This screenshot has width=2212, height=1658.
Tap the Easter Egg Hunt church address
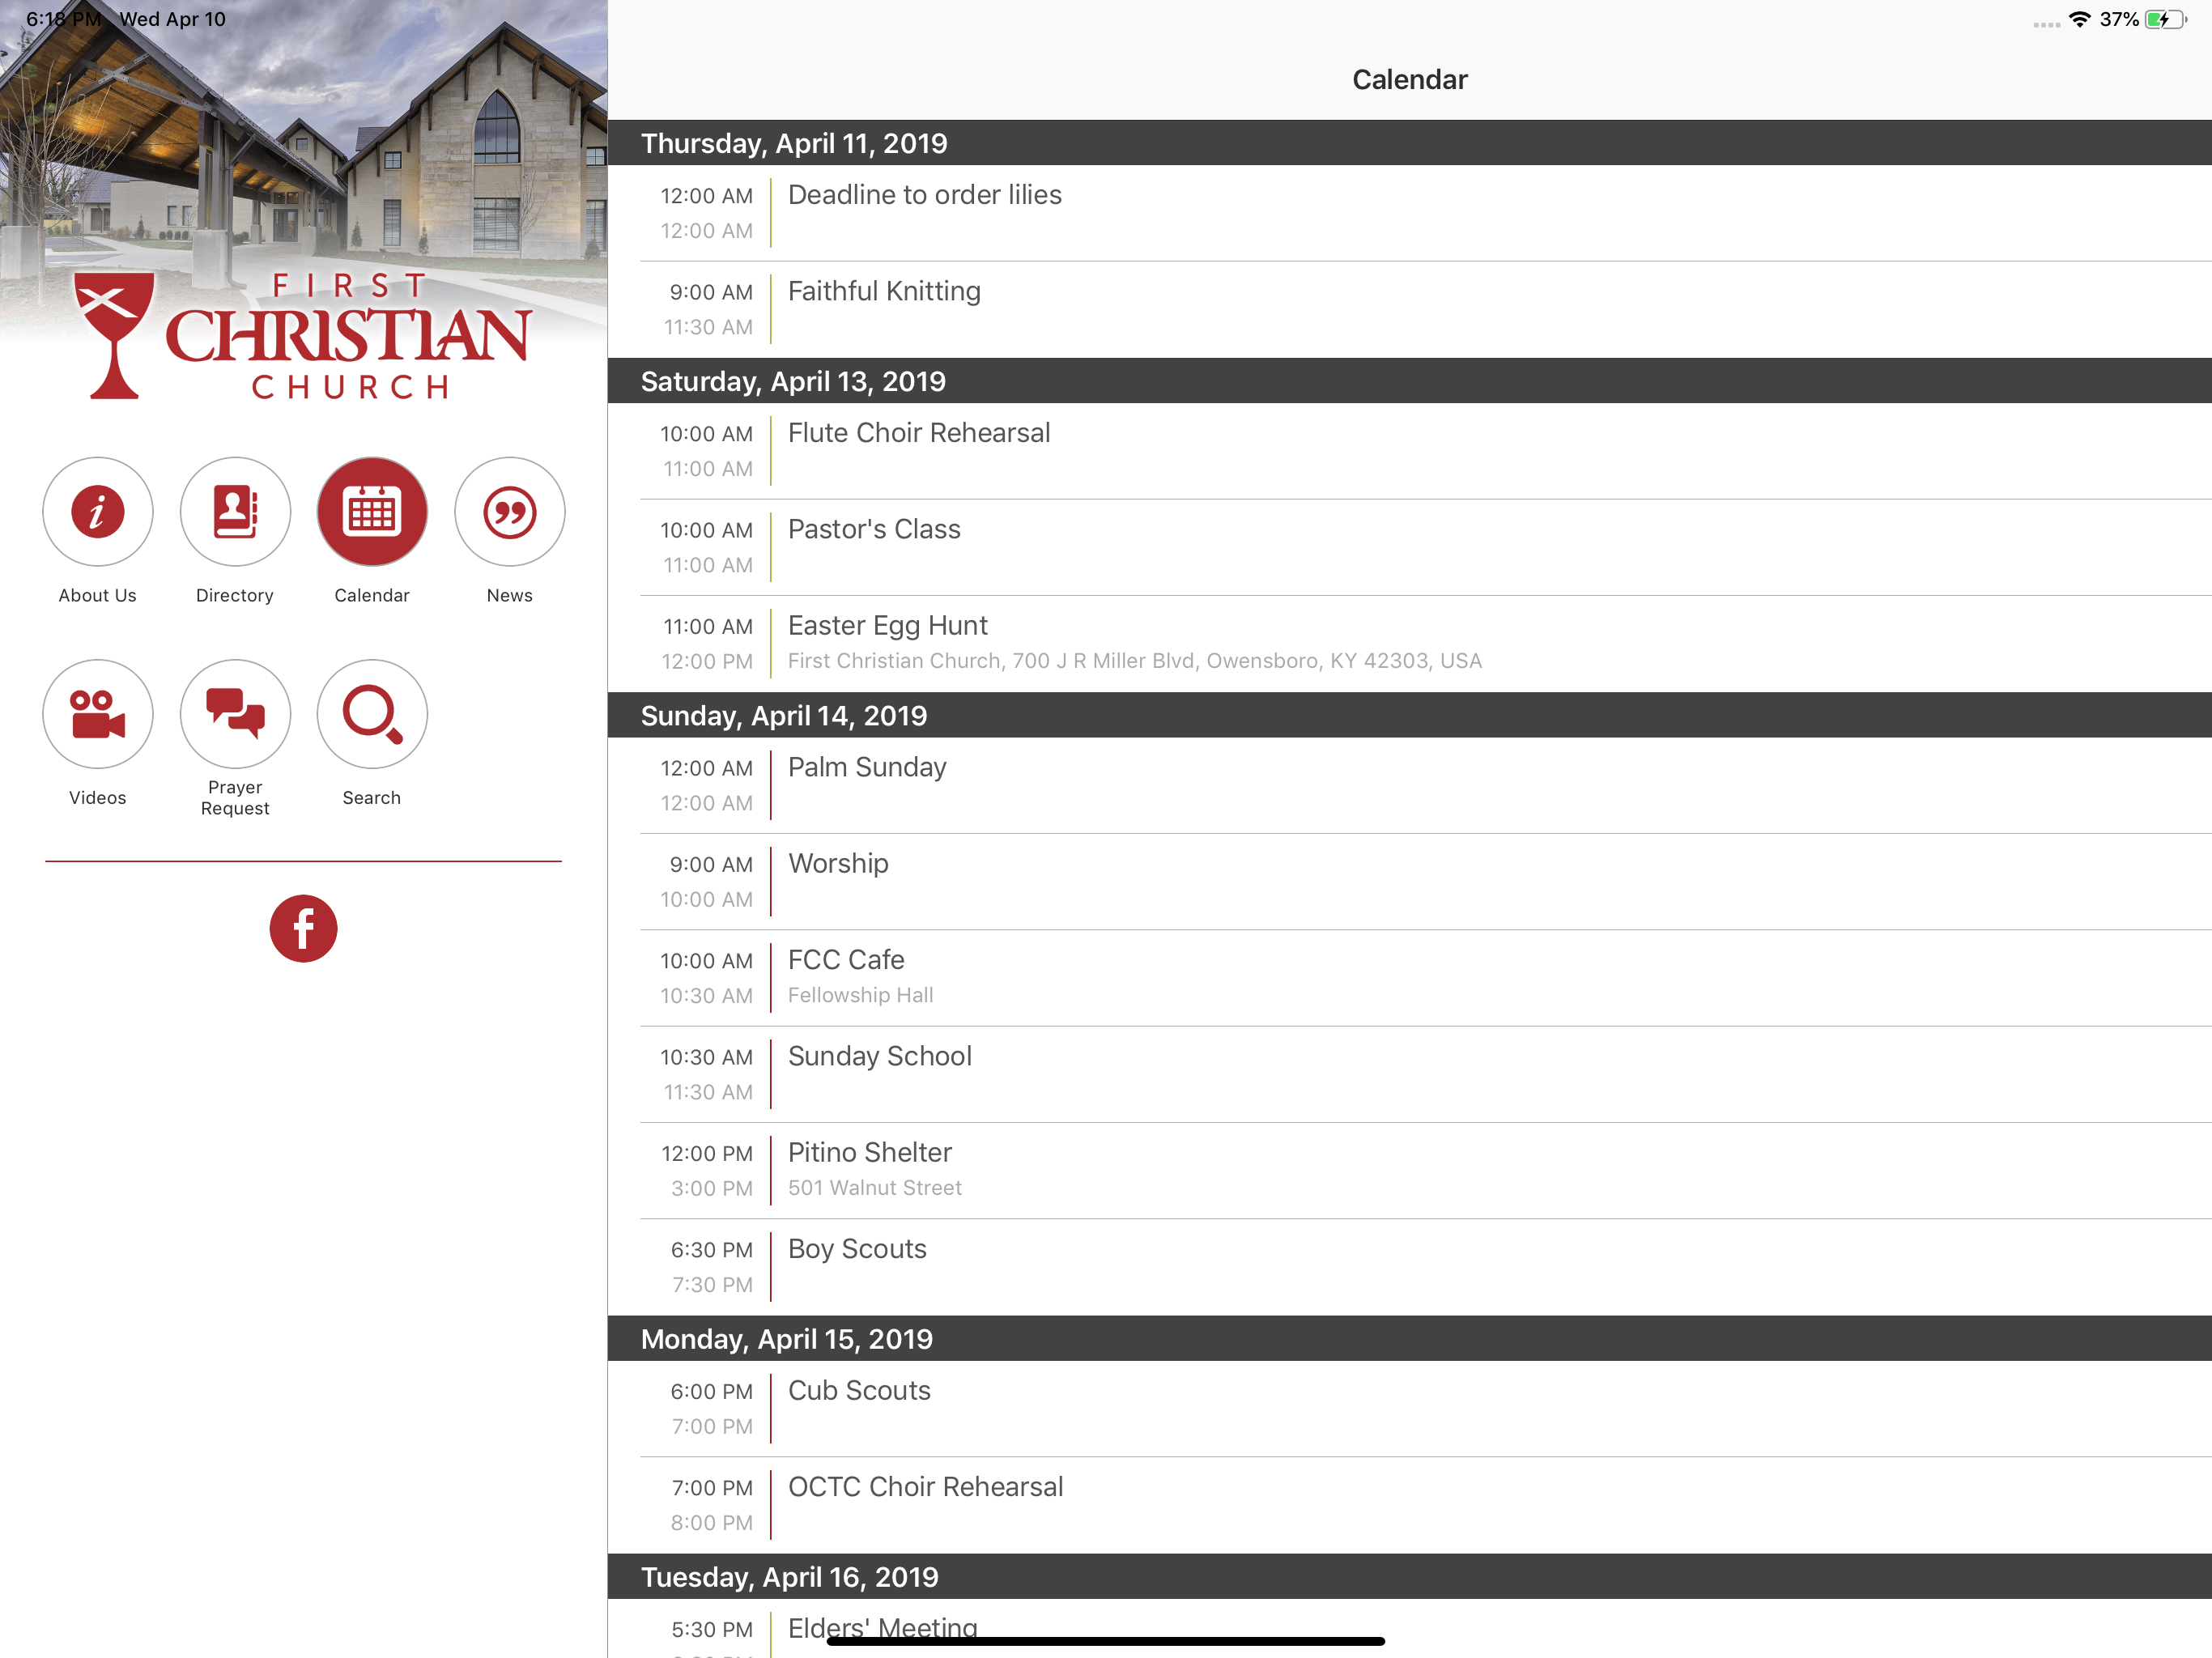coord(1134,661)
